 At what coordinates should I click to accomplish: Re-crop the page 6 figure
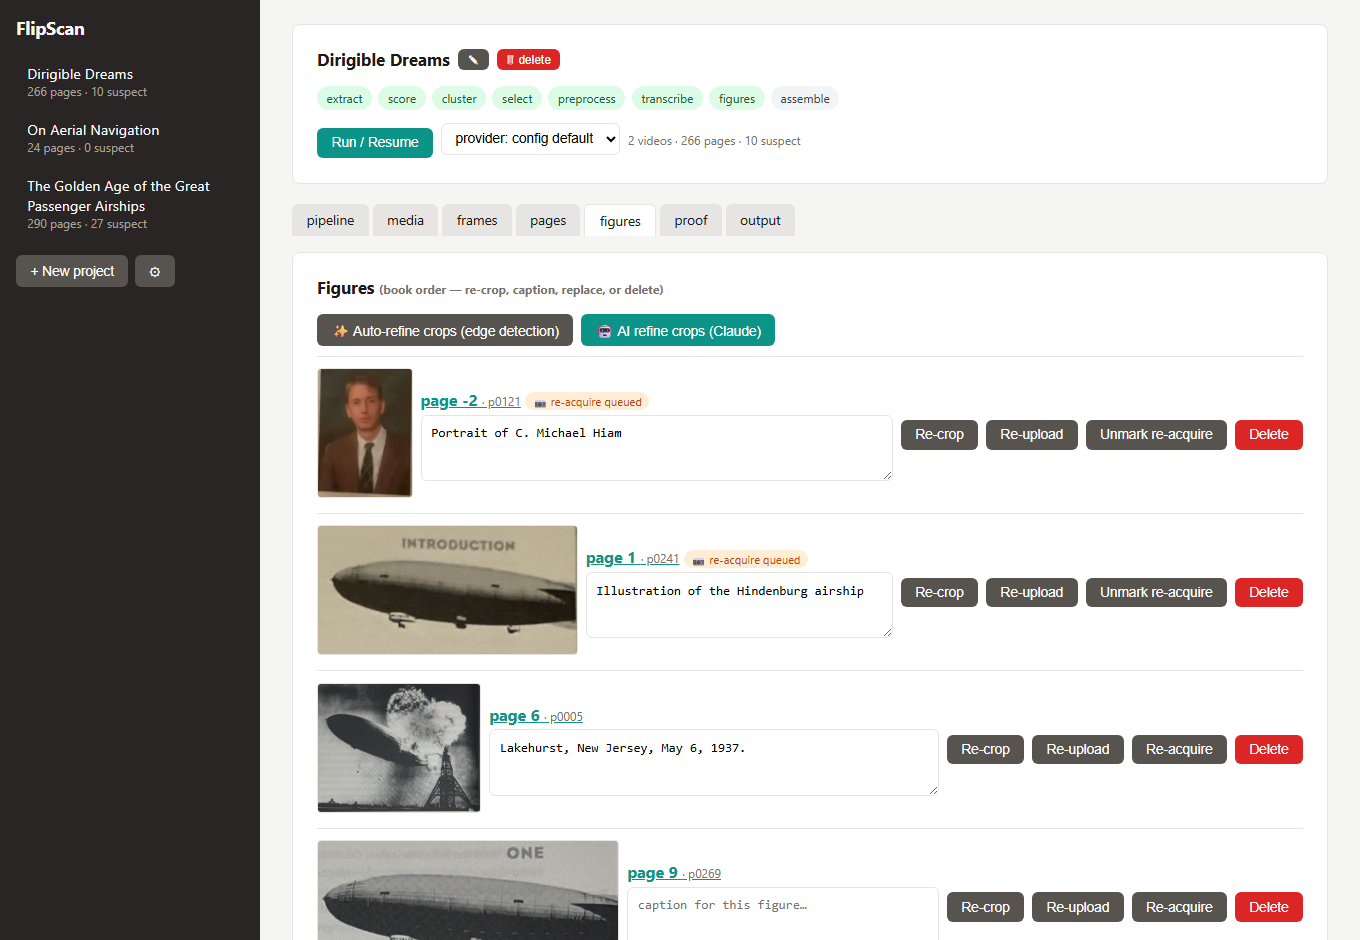tap(985, 750)
